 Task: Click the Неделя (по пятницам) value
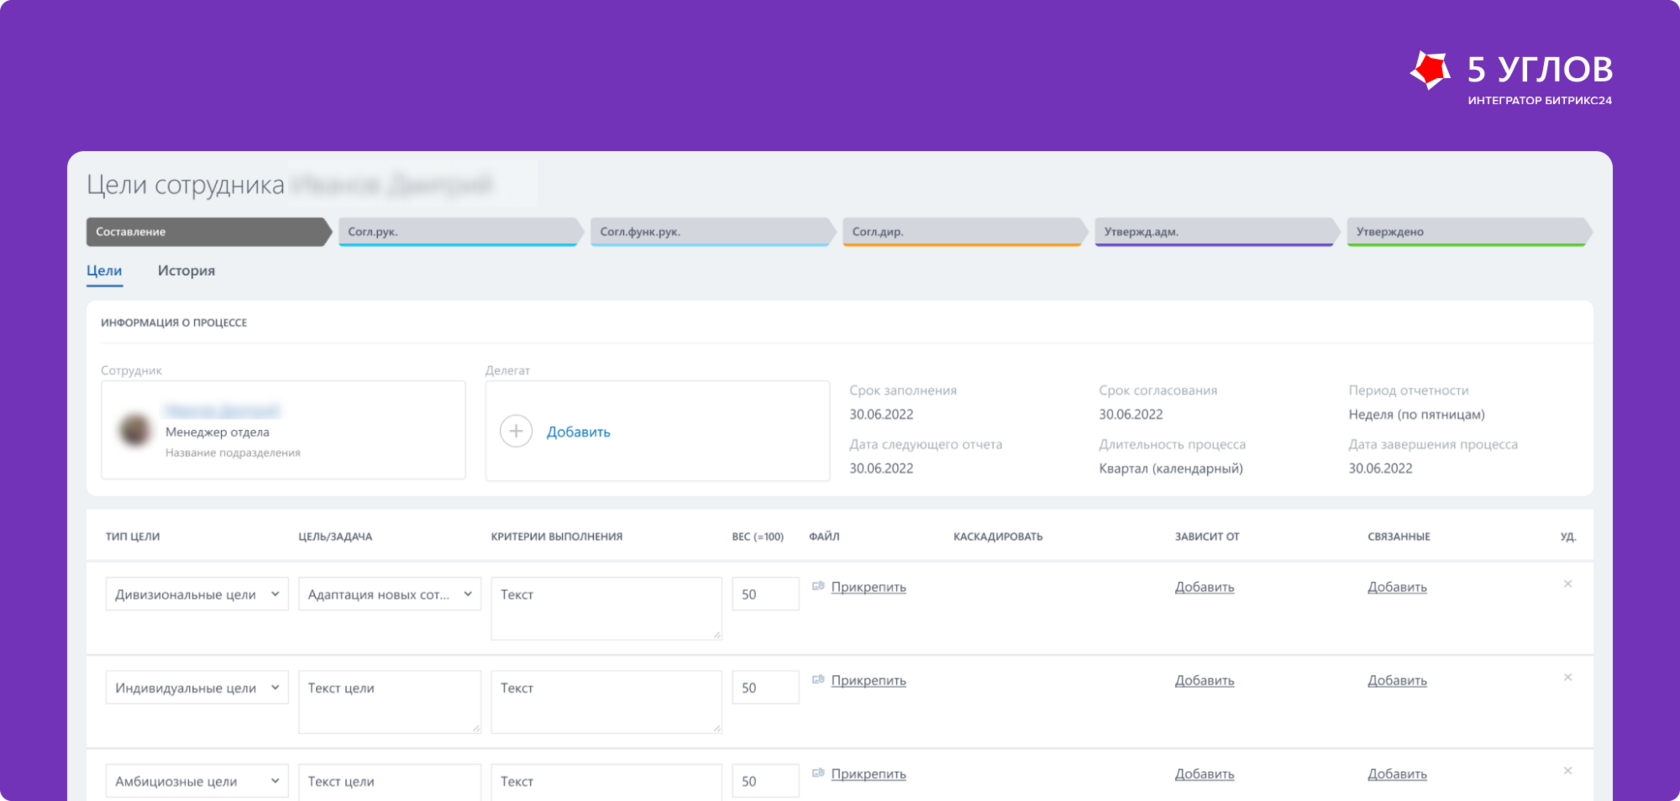[1416, 414]
